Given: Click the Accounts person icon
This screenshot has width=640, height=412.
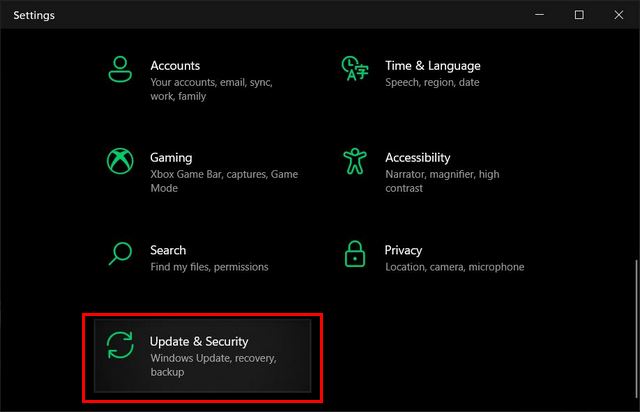Looking at the screenshot, I should pyautogui.click(x=120, y=69).
